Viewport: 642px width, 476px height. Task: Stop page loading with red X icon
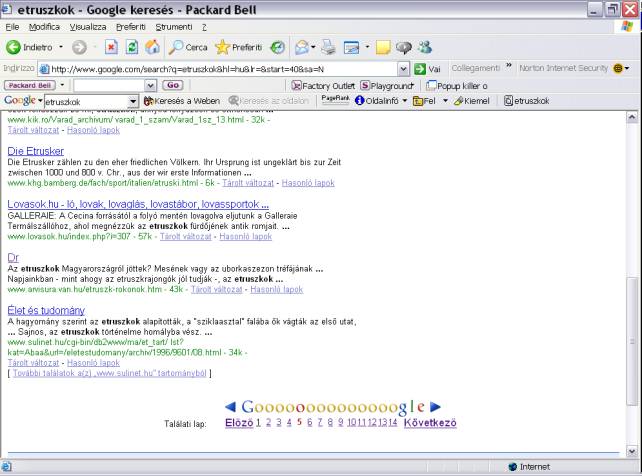tap(111, 47)
